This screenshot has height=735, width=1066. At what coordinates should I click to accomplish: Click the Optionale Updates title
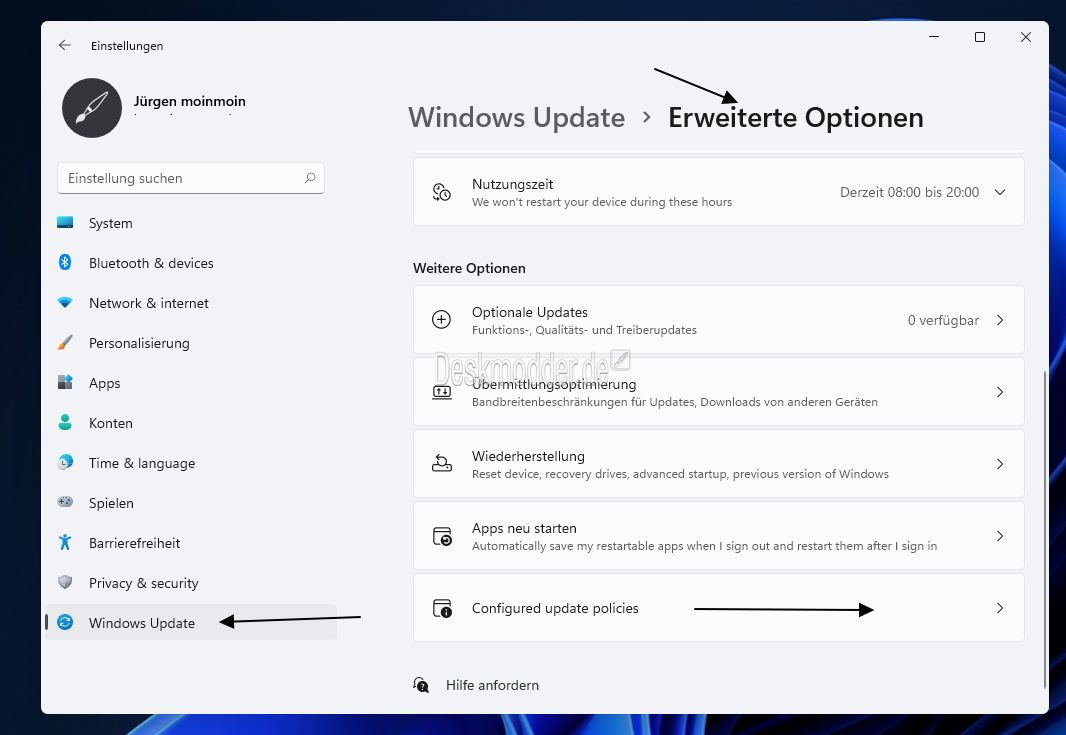coord(530,312)
